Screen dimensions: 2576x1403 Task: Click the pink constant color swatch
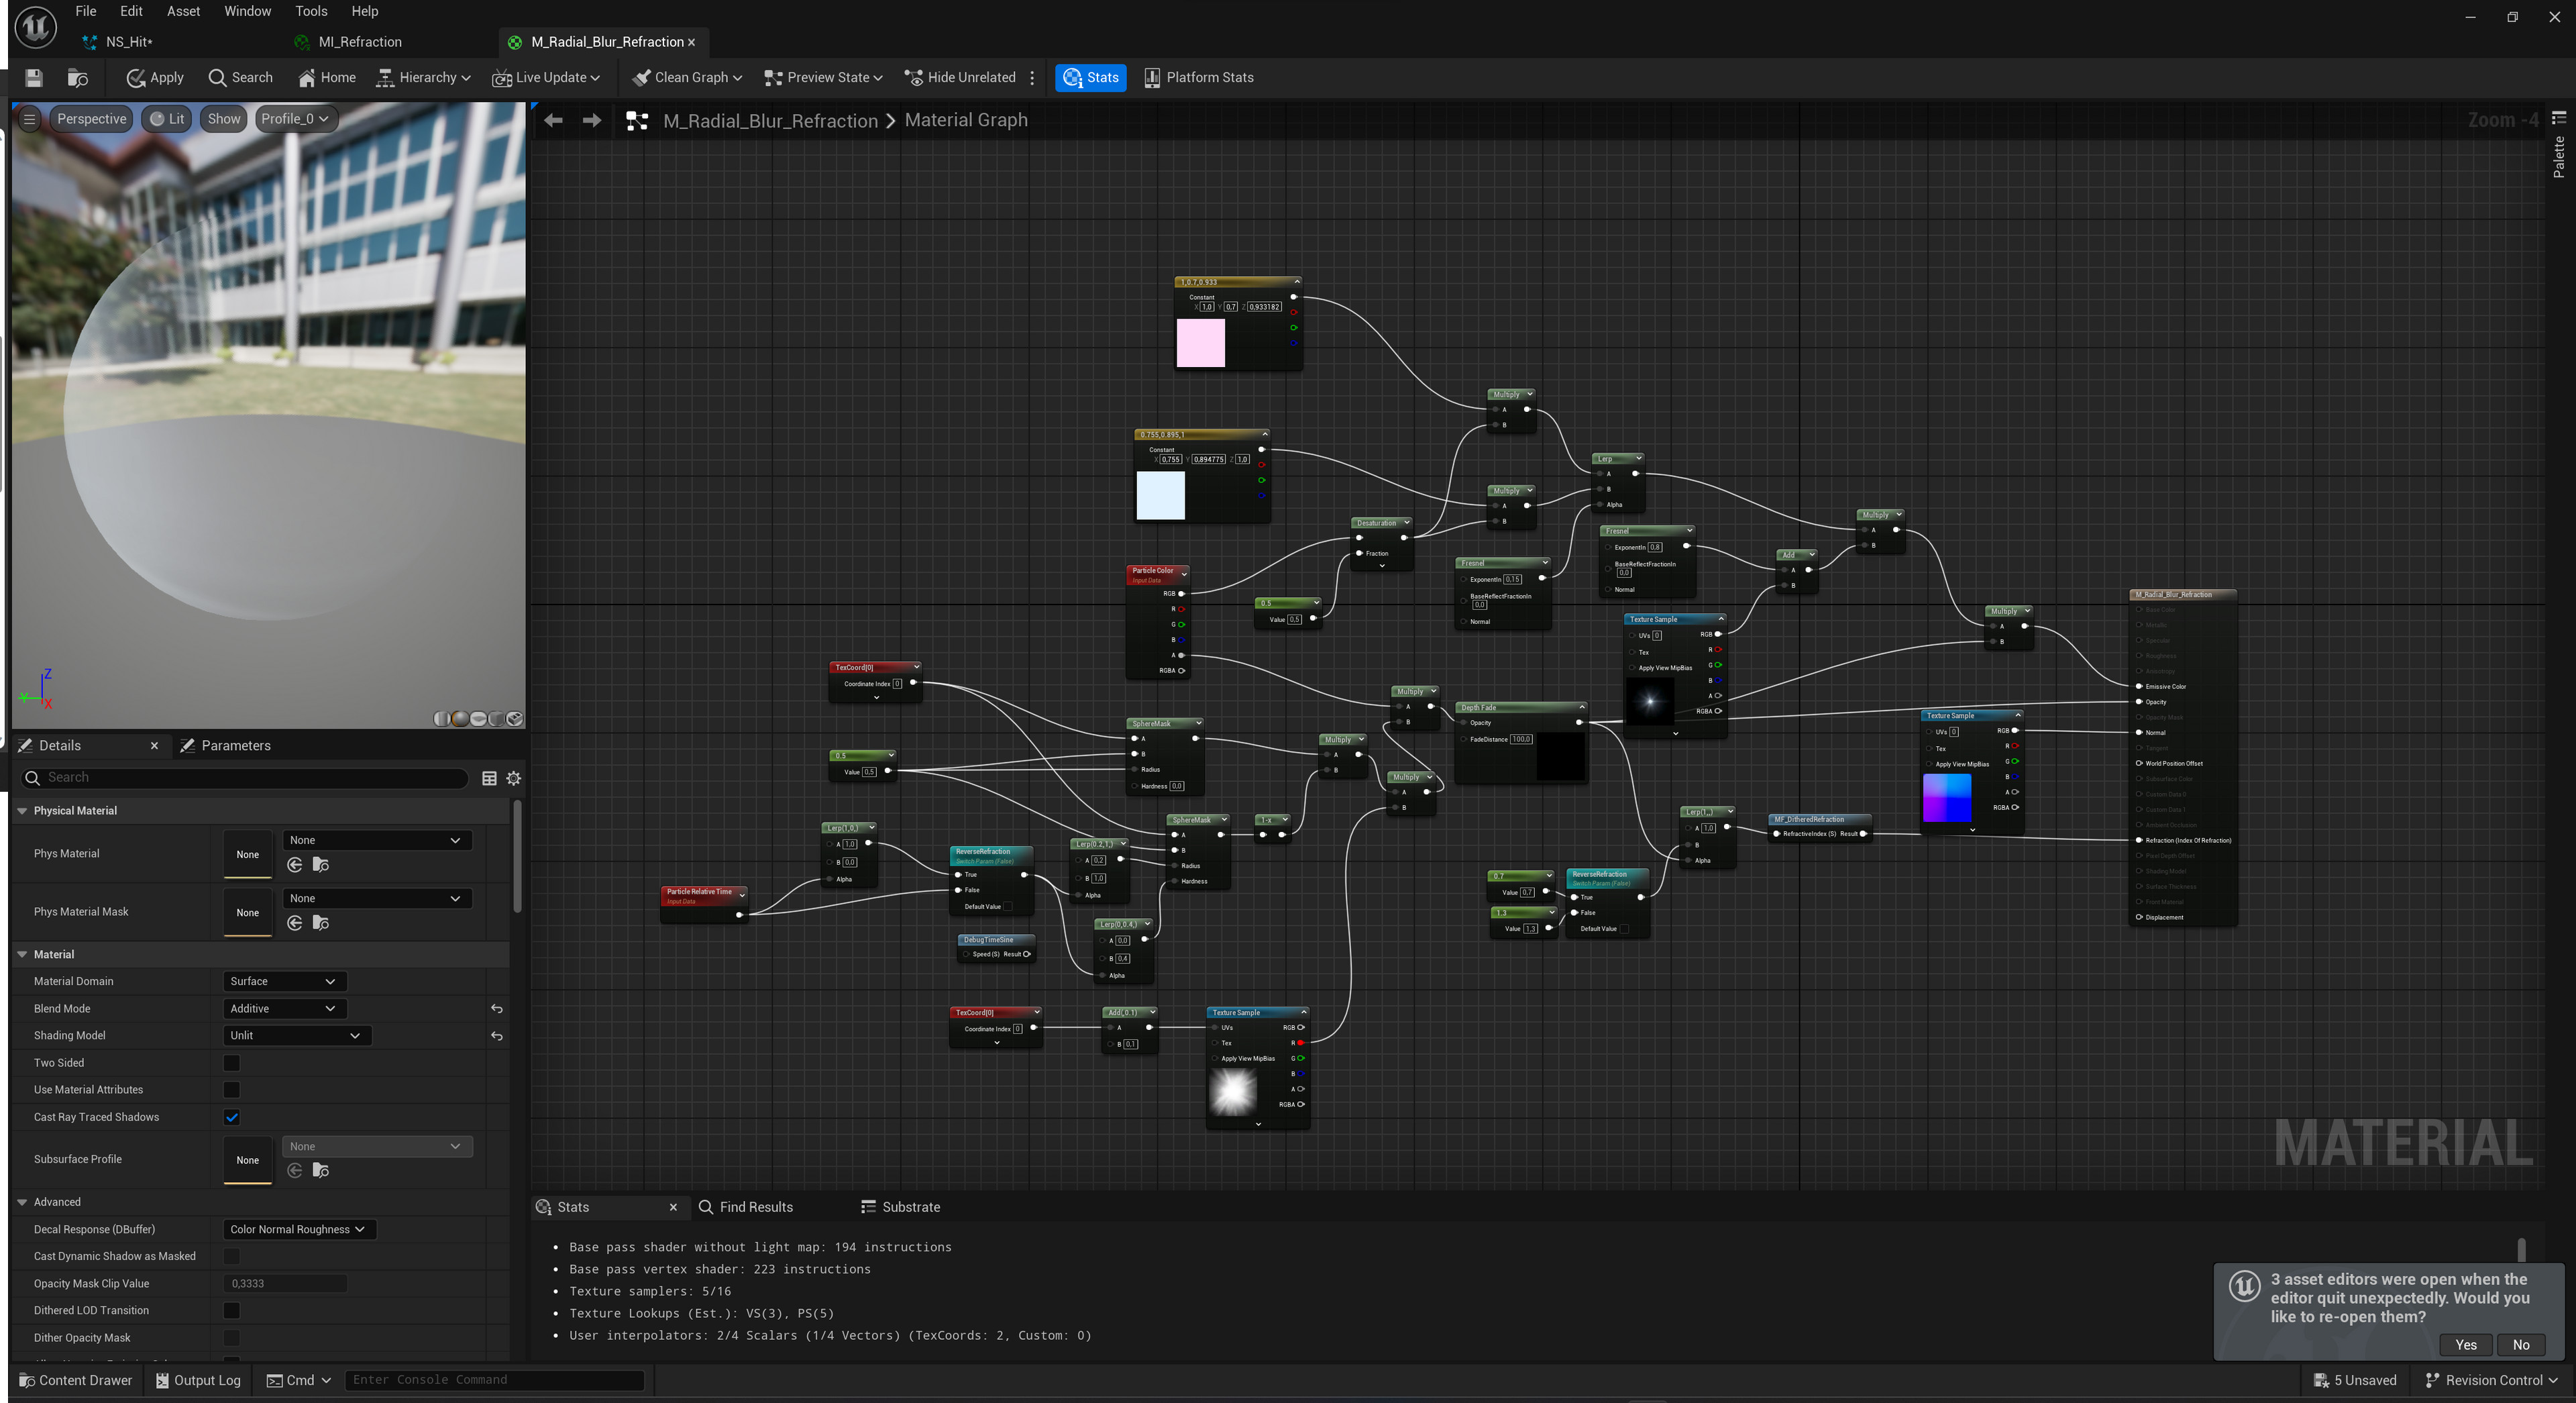pos(1200,344)
